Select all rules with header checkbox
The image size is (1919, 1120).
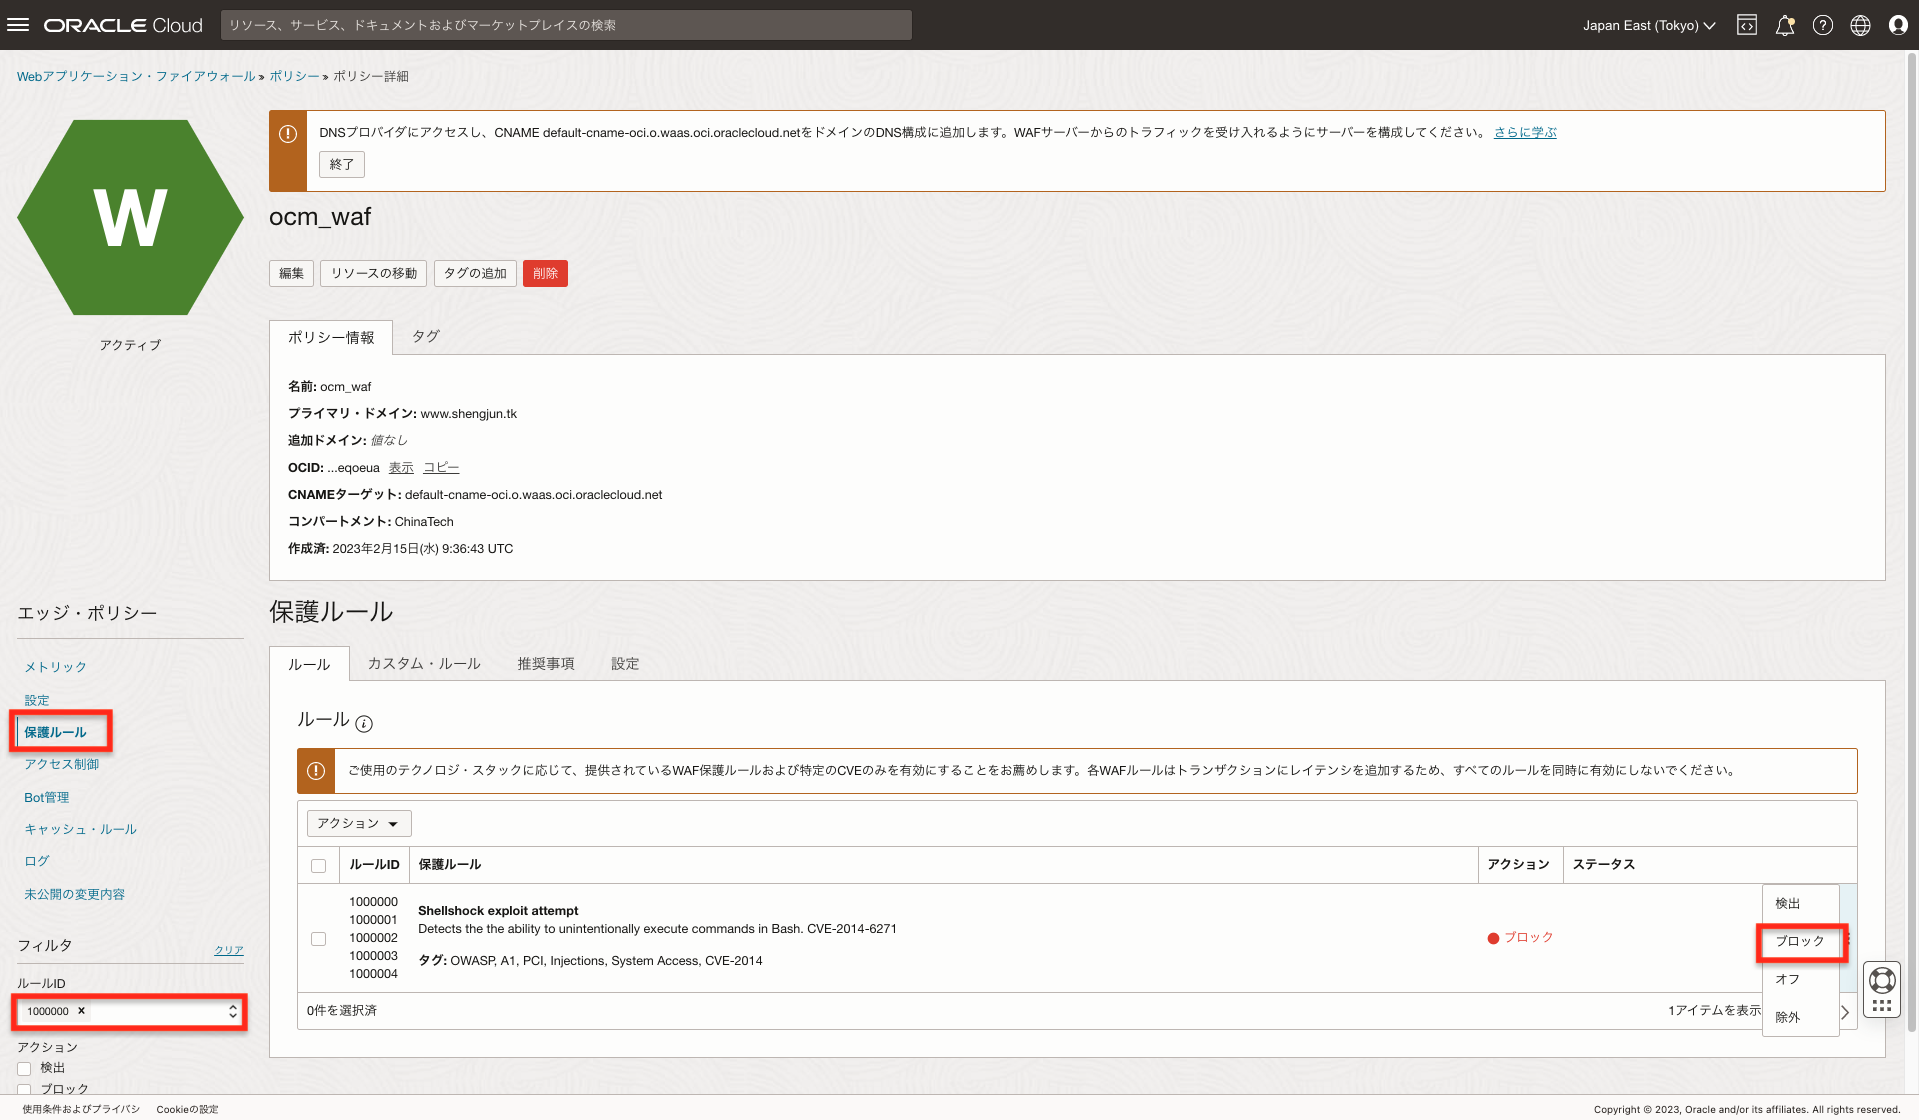coord(319,866)
